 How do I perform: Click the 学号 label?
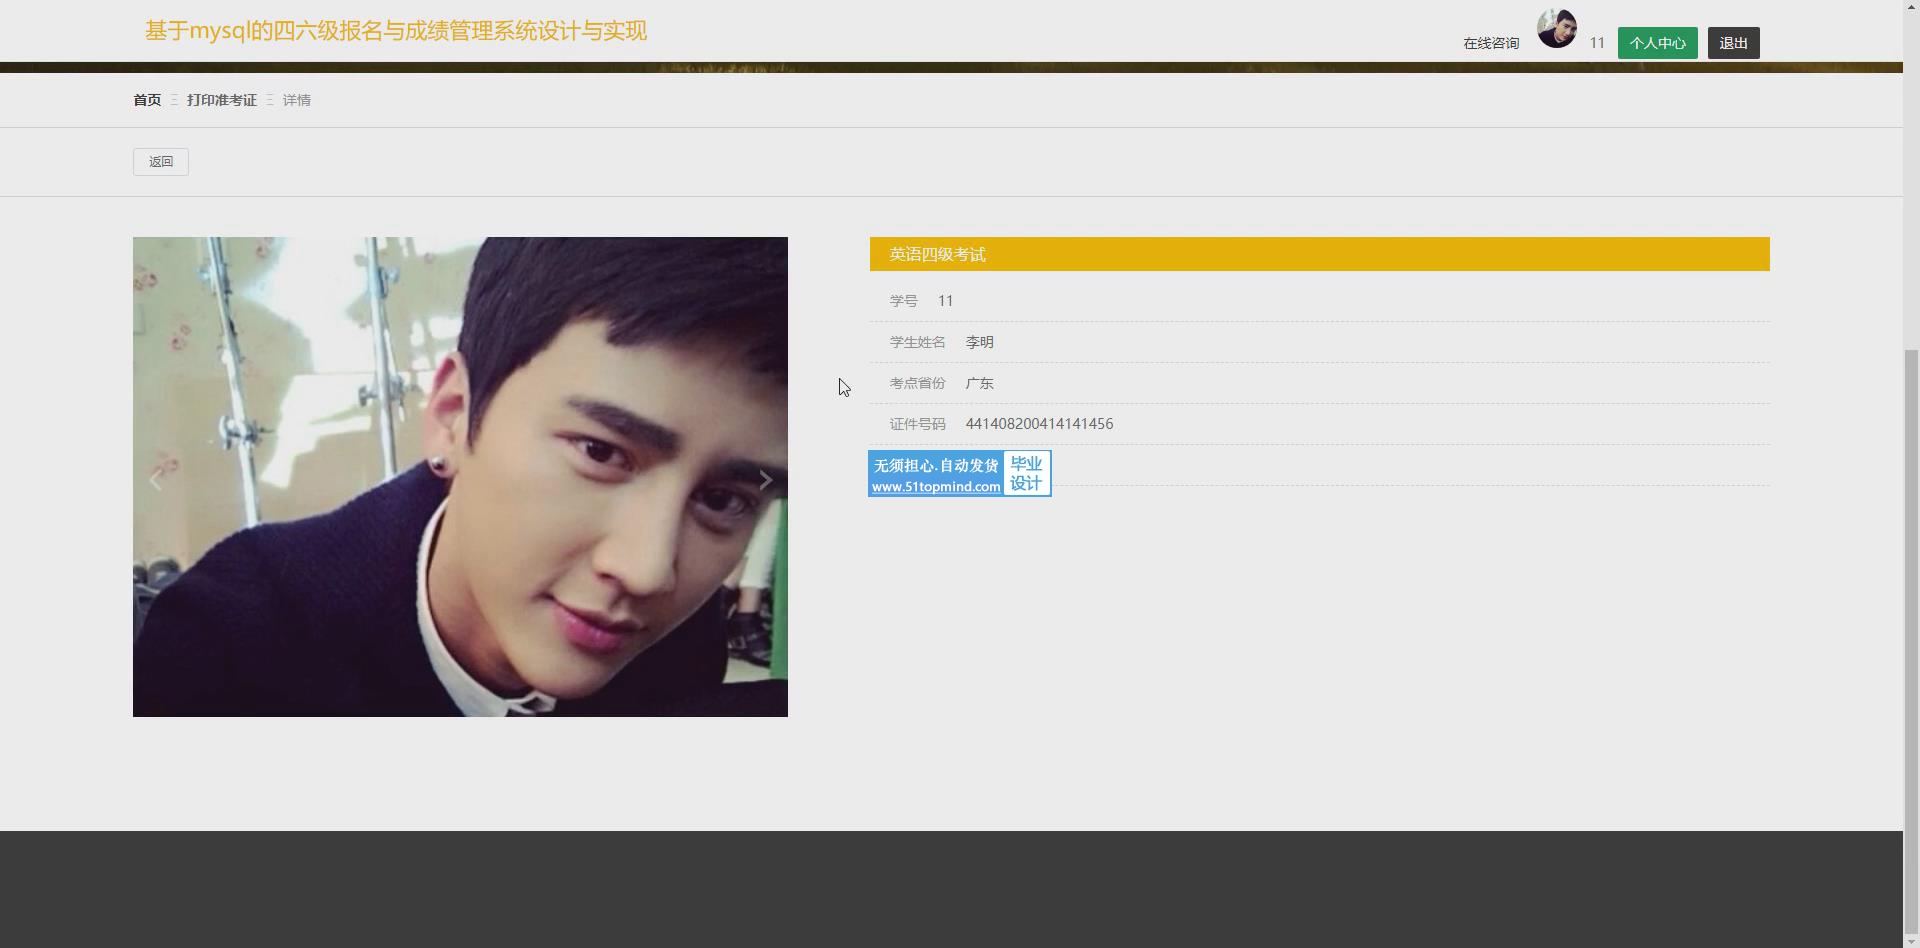tap(904, 301)
